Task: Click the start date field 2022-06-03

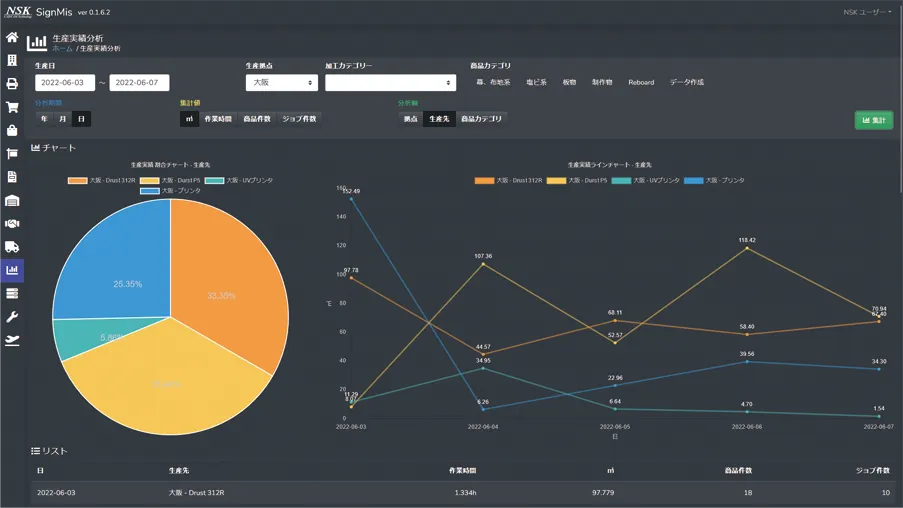Action: 65,83
